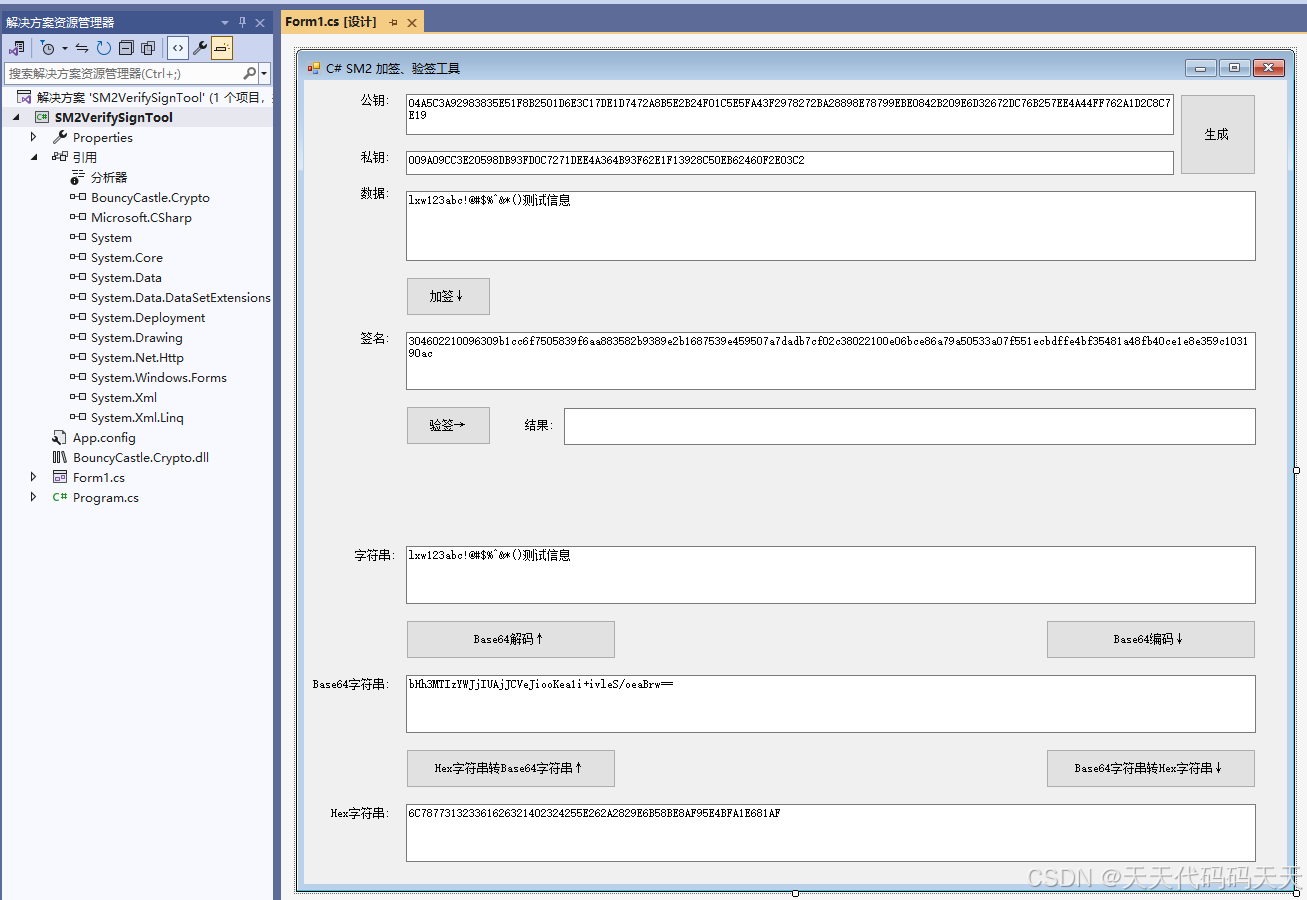Screen dimensions: 1307x900
Task: Click the Base64编码 button
Action: point(1150,639)
